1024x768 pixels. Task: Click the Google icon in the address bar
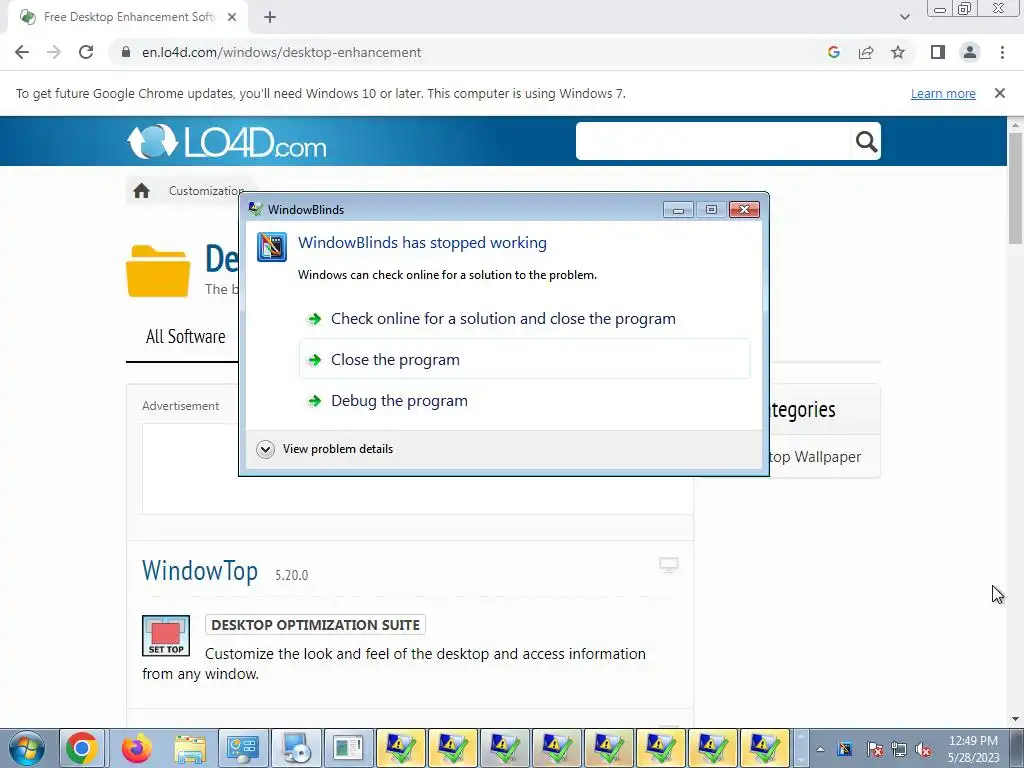[833, 52]
